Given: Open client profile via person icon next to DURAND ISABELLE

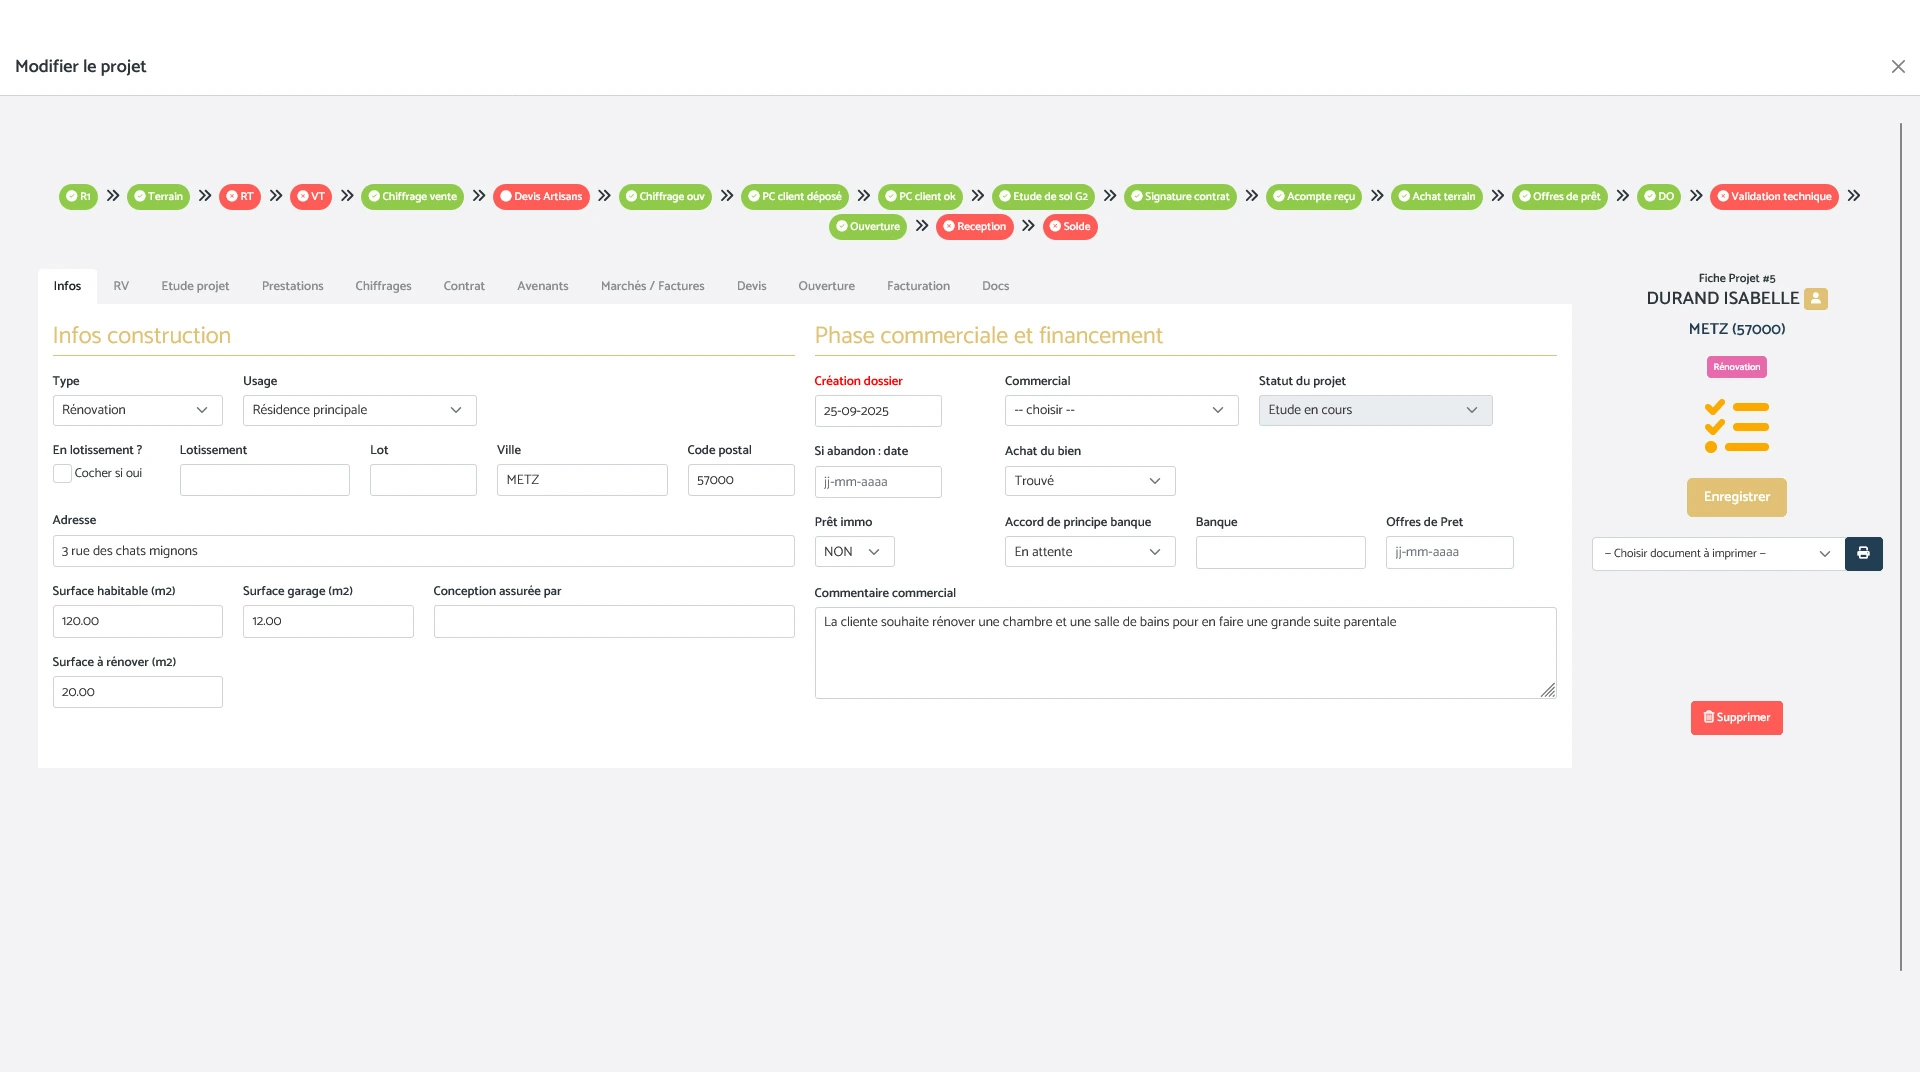Looking at the screenshot, I should point(1816,298).
